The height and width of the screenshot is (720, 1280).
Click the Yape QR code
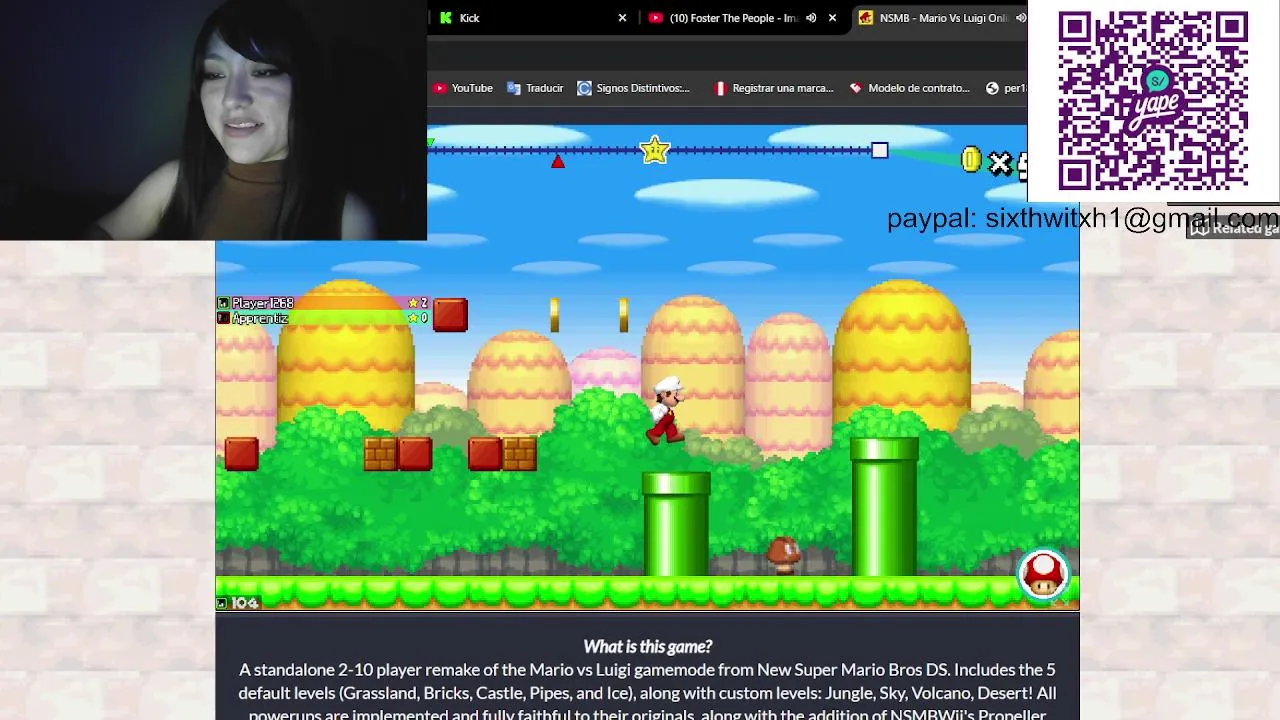coord(1153,101)
